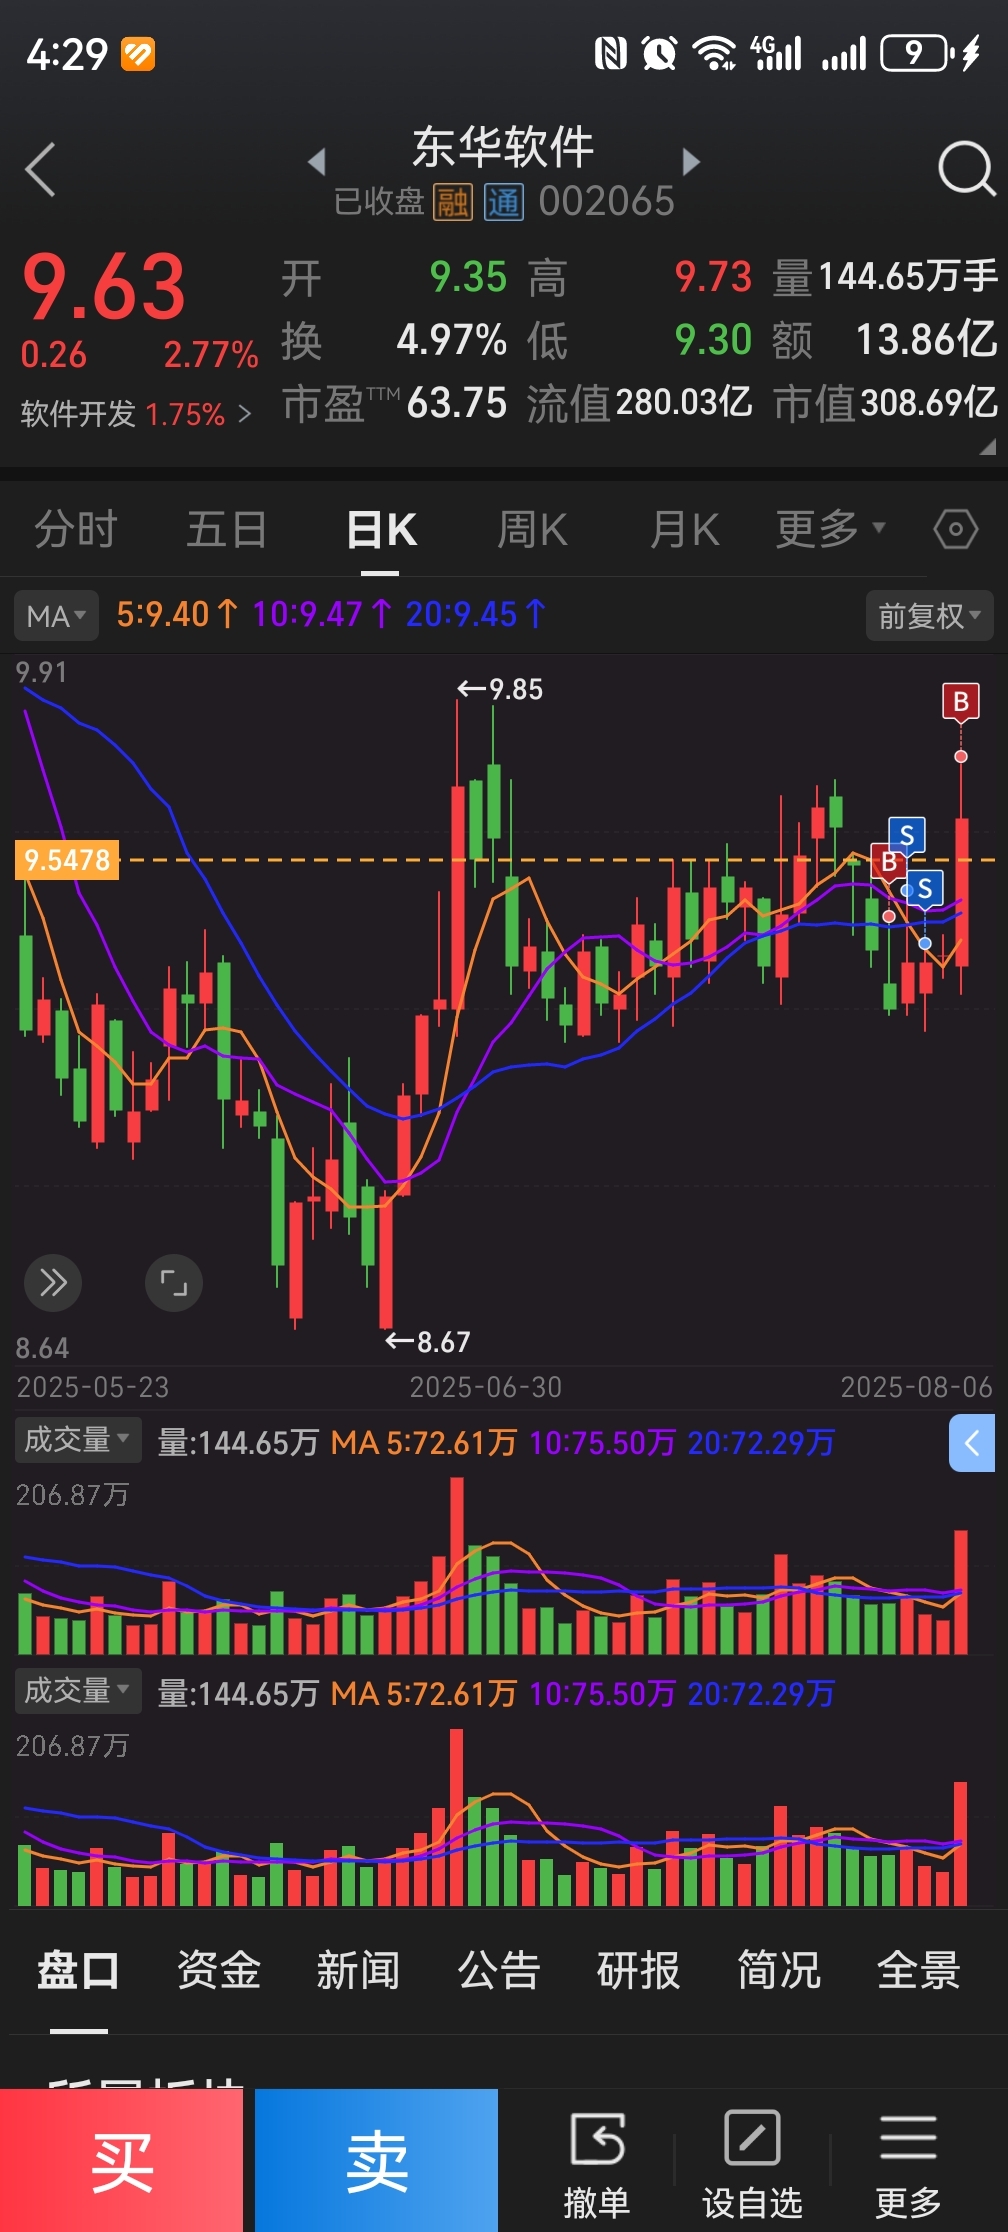Open 软件开发 sector link

[136, 414]
